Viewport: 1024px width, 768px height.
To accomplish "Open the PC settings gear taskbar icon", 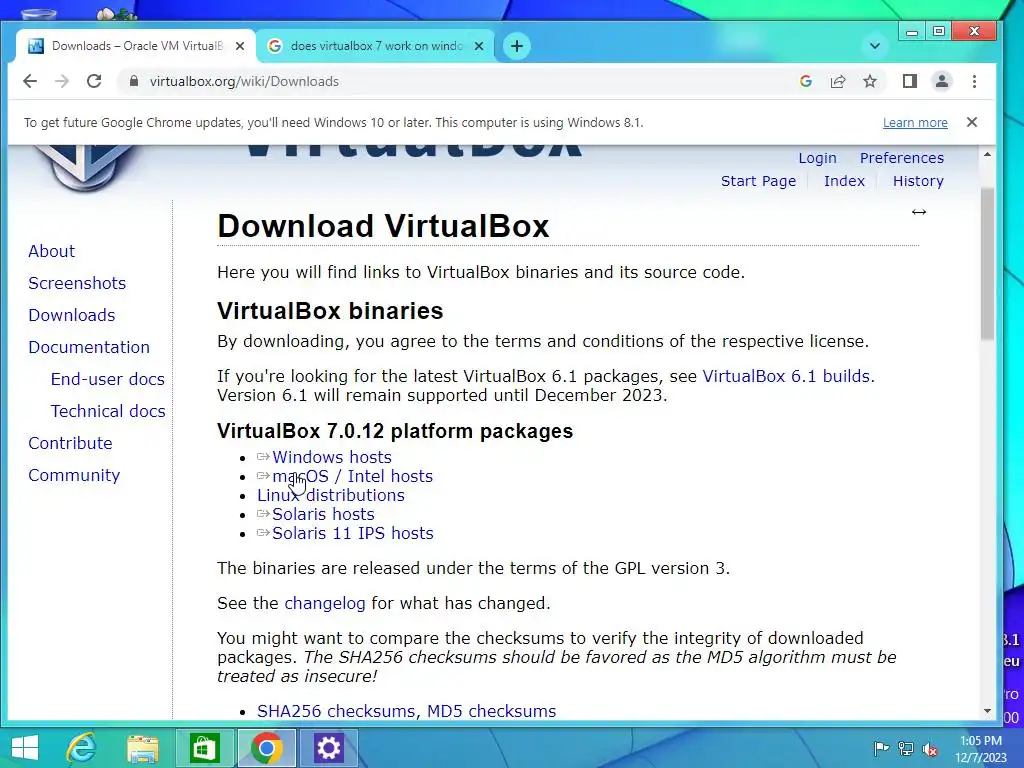I will [x=328, y=748].
